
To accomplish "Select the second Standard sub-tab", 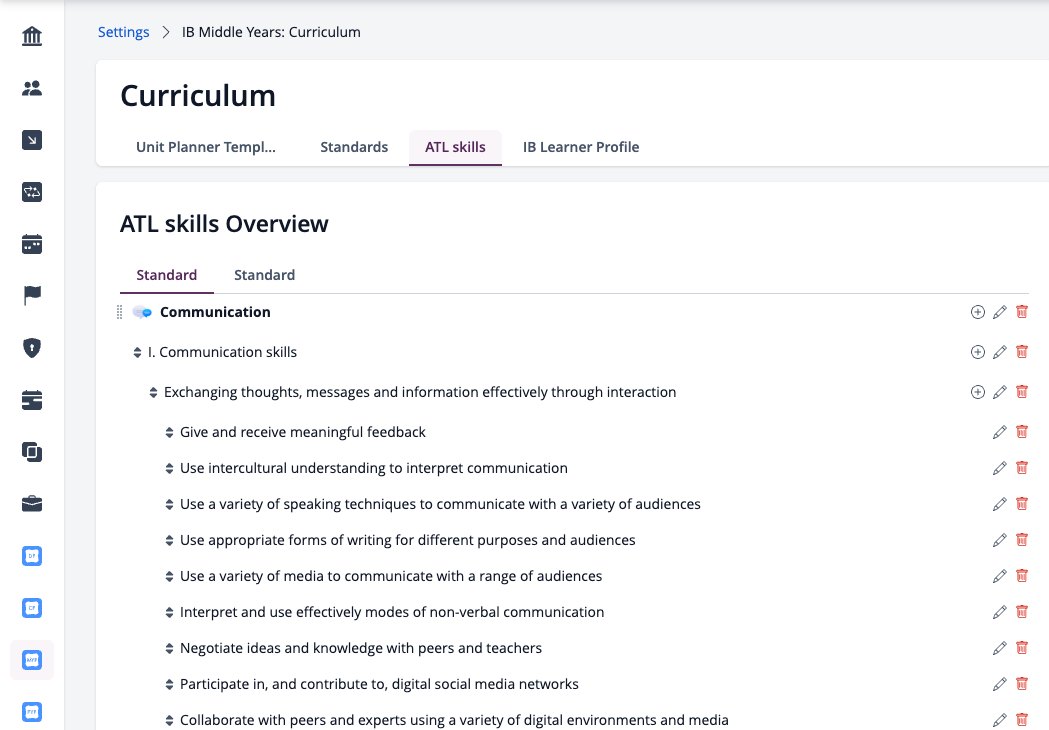I will click(x=264, y=275).
